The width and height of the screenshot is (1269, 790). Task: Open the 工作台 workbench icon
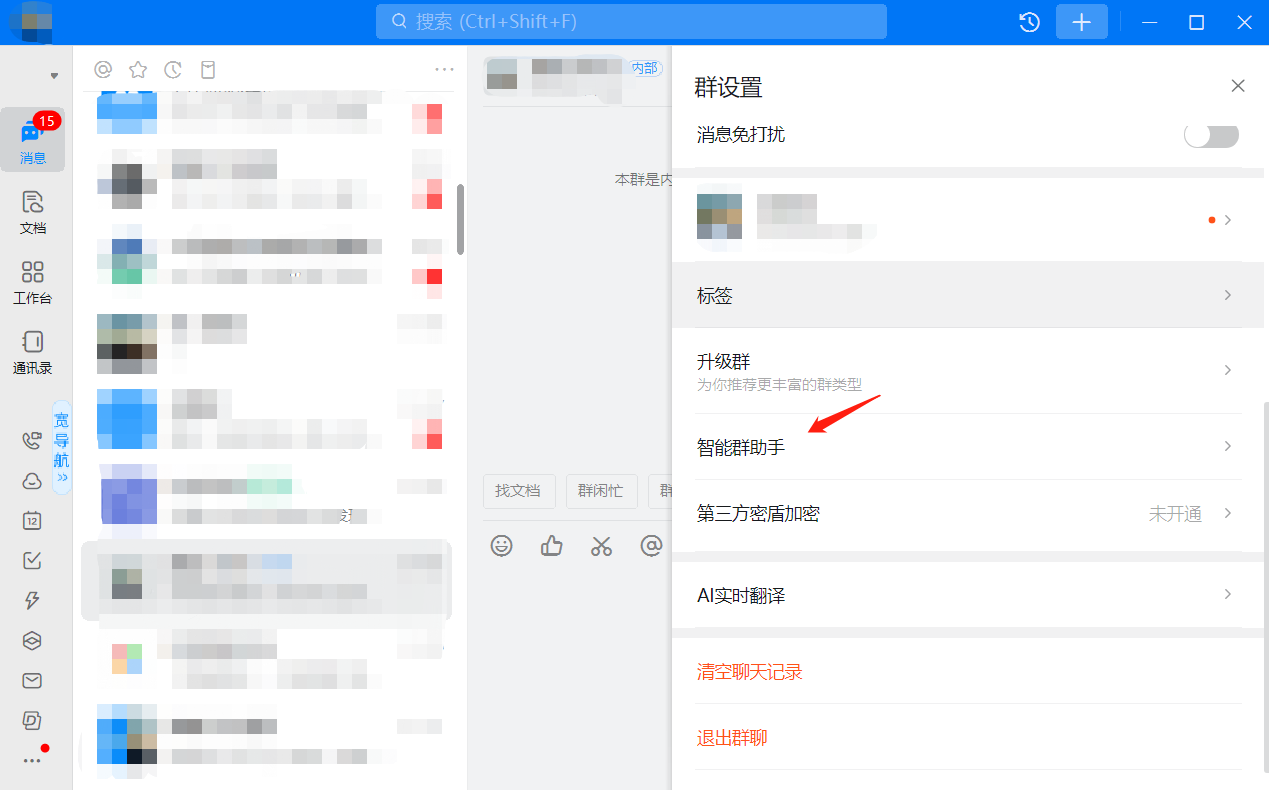tap(33, 281)
